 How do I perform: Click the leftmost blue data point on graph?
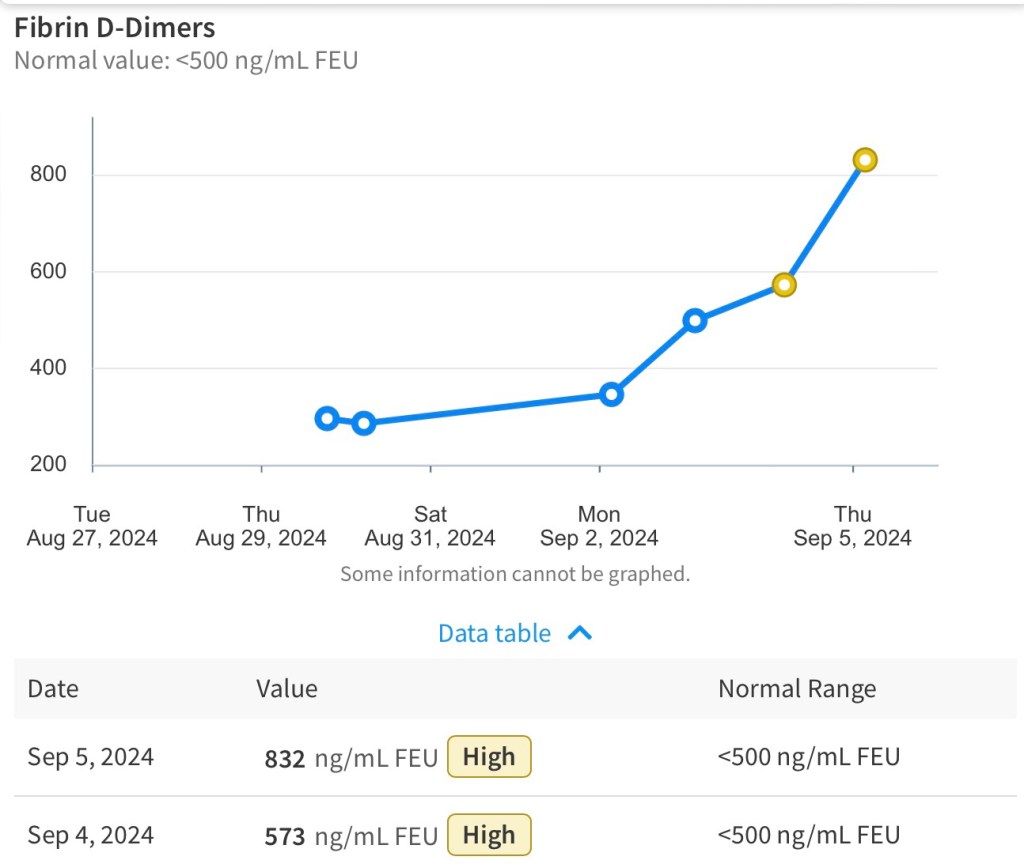pyautogui.click(x=326, y=419)
